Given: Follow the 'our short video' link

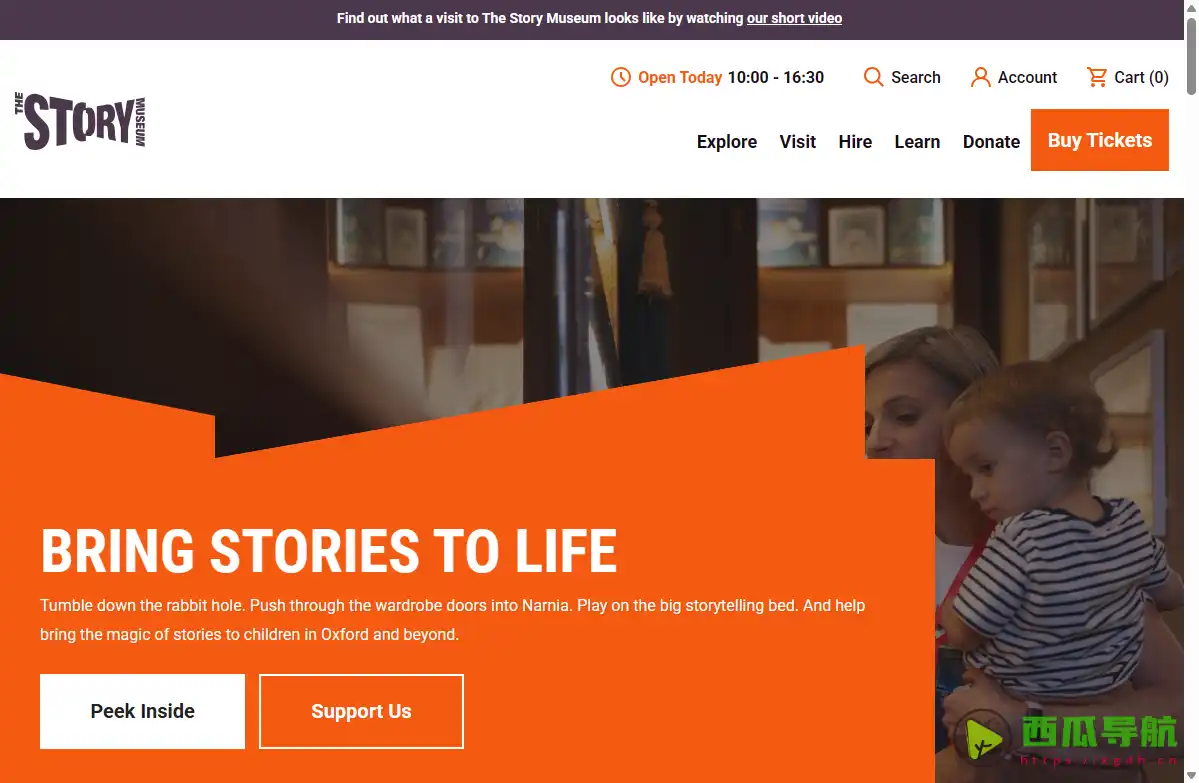Looking at the screenshot, I should pos(794,18).
